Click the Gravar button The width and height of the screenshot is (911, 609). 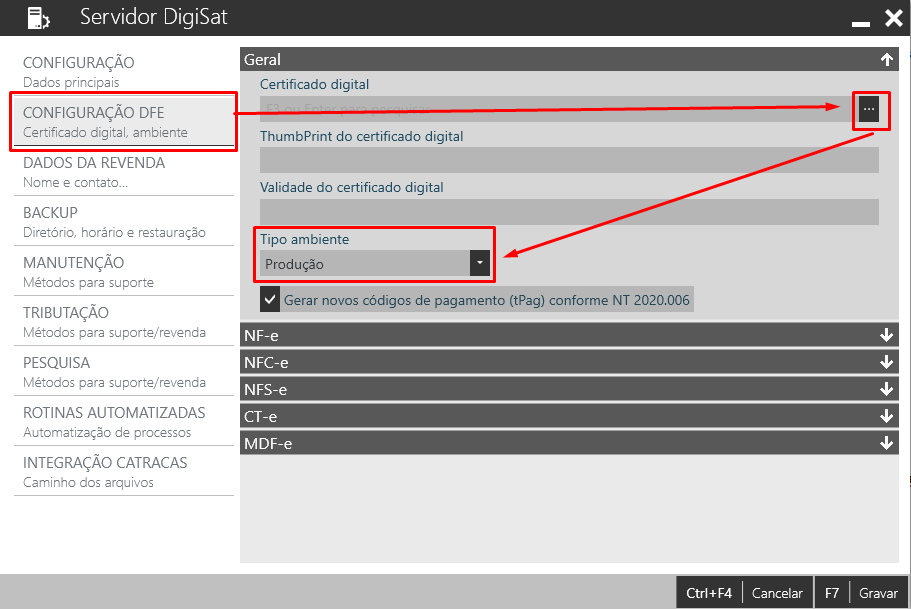862,593
